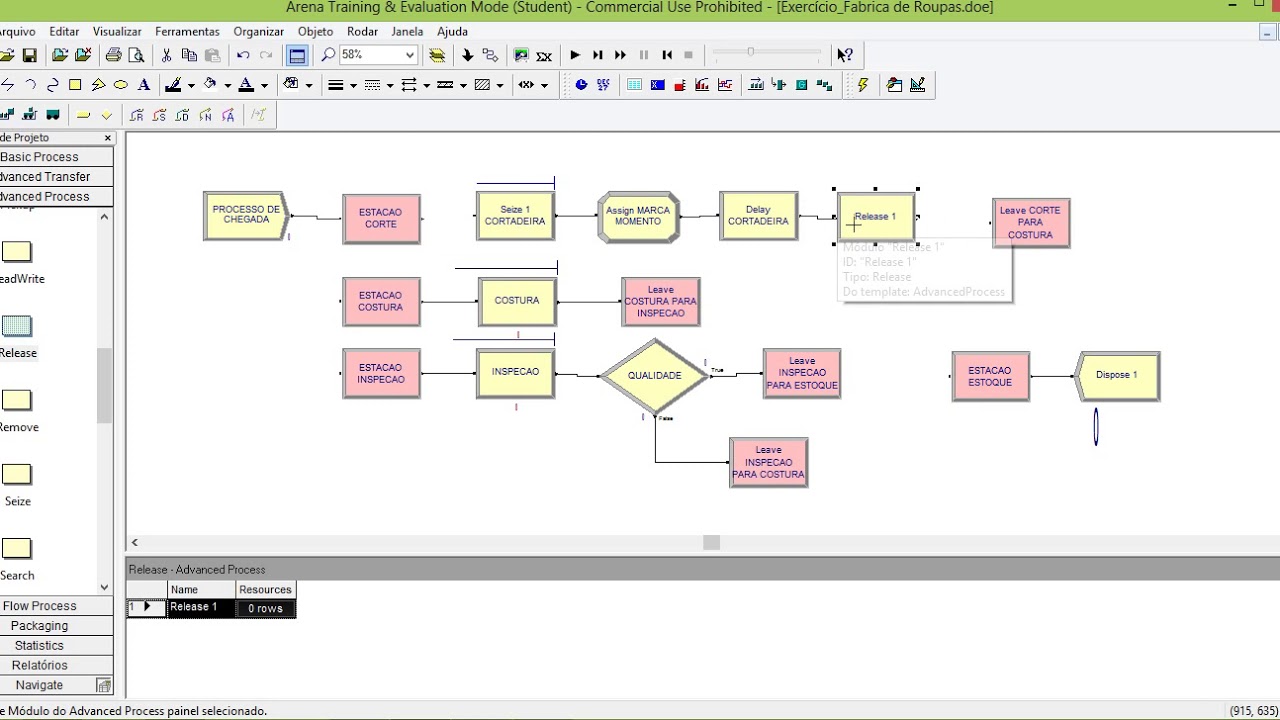Viewport: 1280px width, 720px height.
Task: Open the Flow Process panel
Action: [x=56, y=606]
